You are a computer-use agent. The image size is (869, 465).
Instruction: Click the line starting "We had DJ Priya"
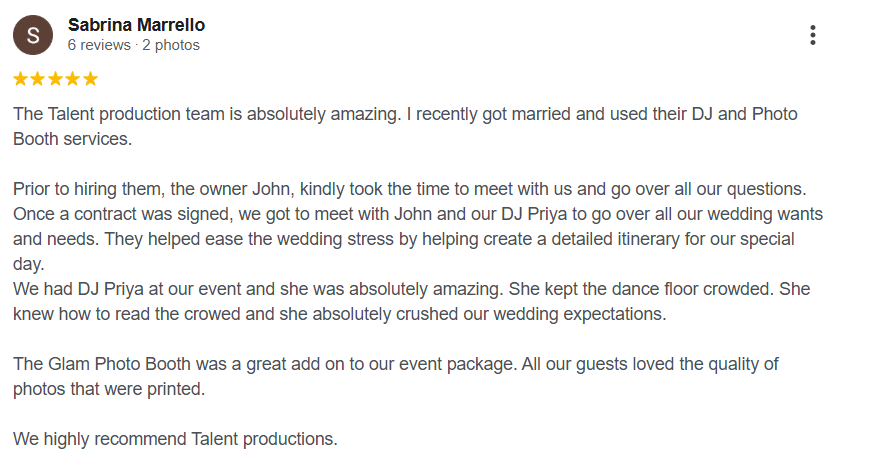click(411, 289)
